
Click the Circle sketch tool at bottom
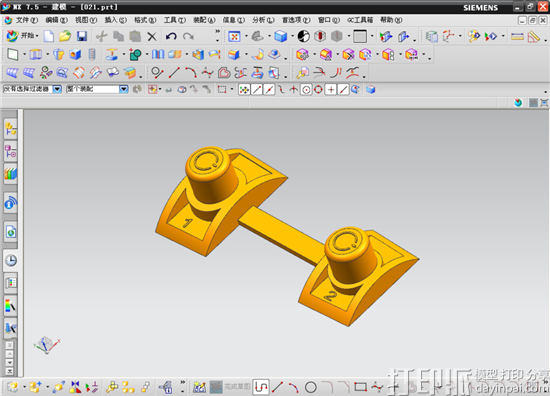310,387
